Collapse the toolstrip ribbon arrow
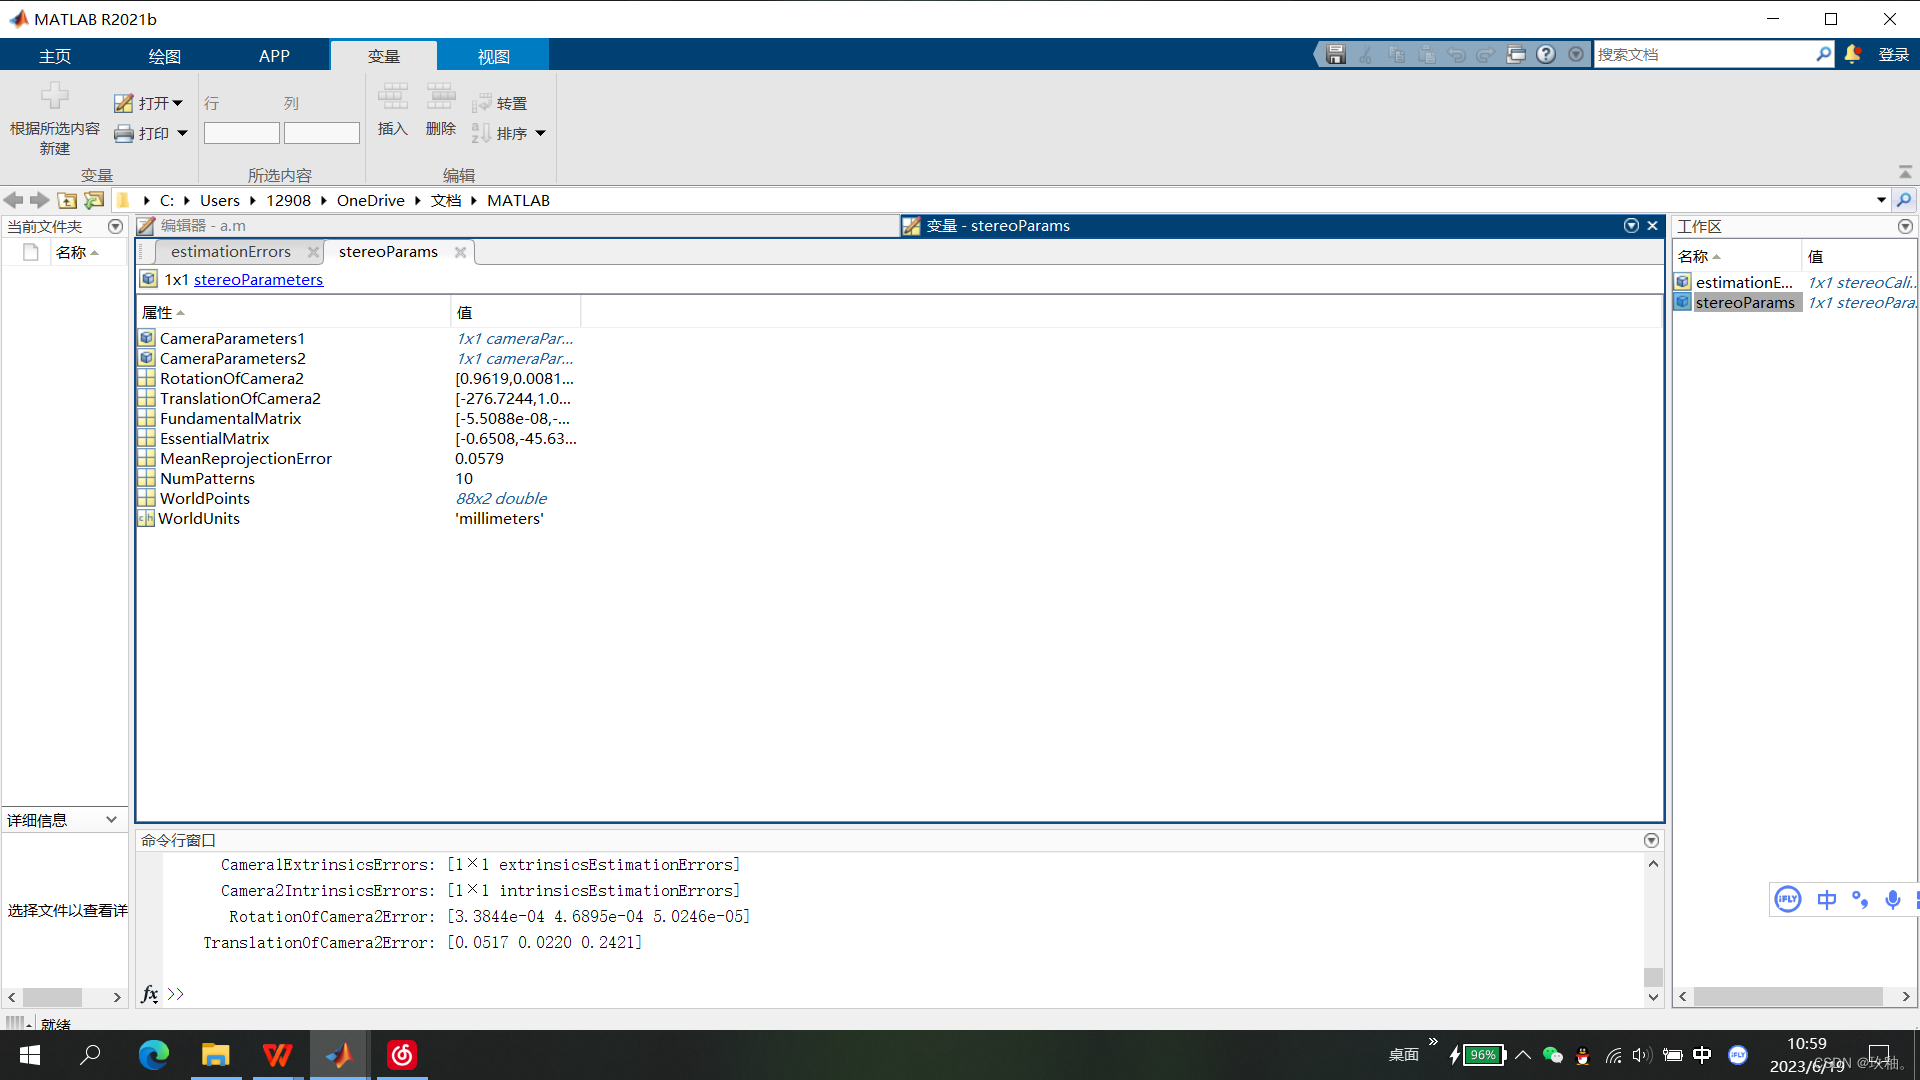 point(1905,172)
